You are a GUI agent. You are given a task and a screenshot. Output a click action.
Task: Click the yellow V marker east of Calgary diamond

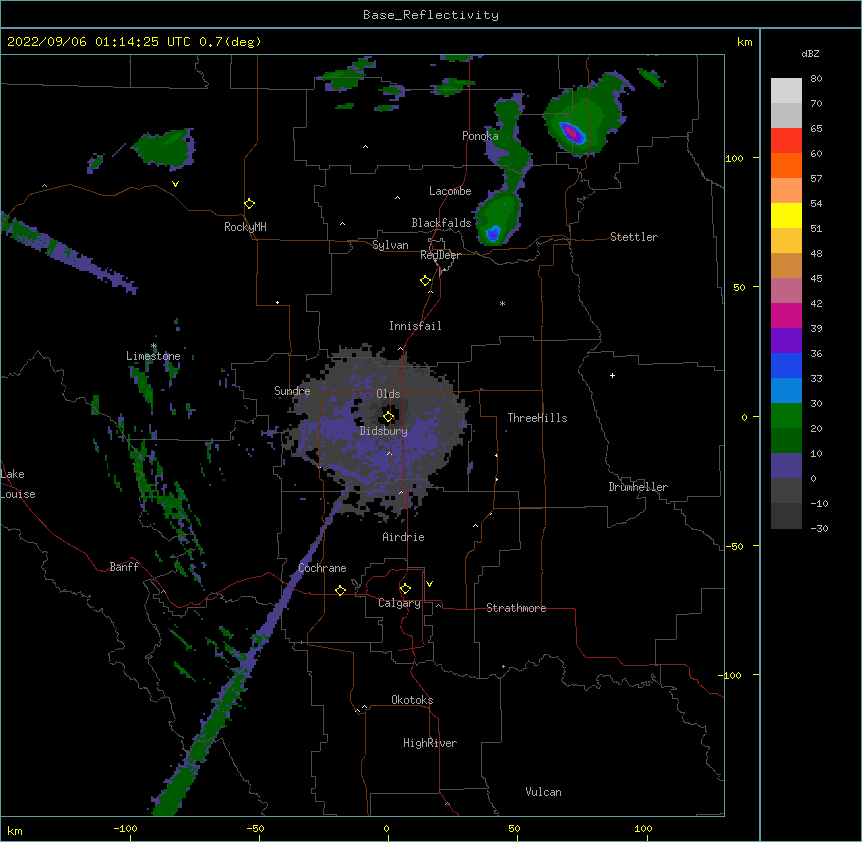[429, 584]
